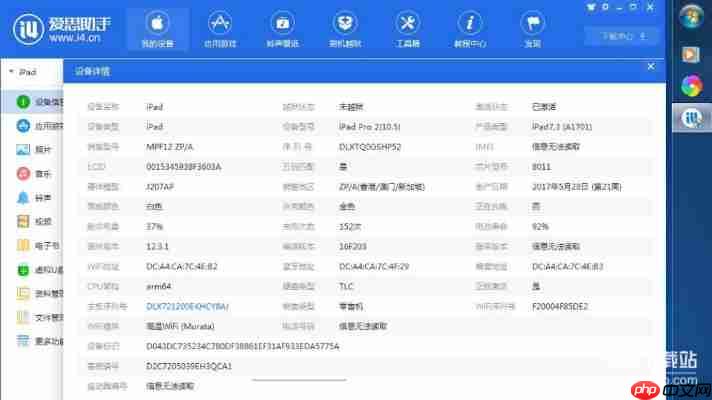Click the i4 爱思助手 logo
The width and height of the screenshot is (712, 400).
tap(62, 29)
